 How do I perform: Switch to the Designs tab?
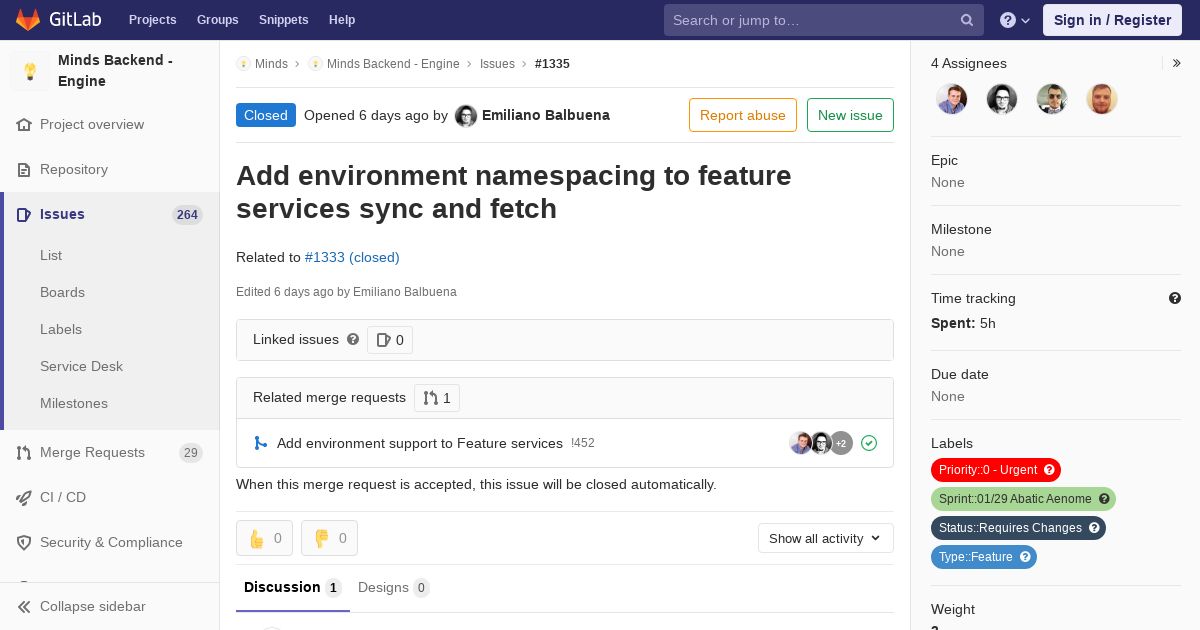tap(393, 588)
